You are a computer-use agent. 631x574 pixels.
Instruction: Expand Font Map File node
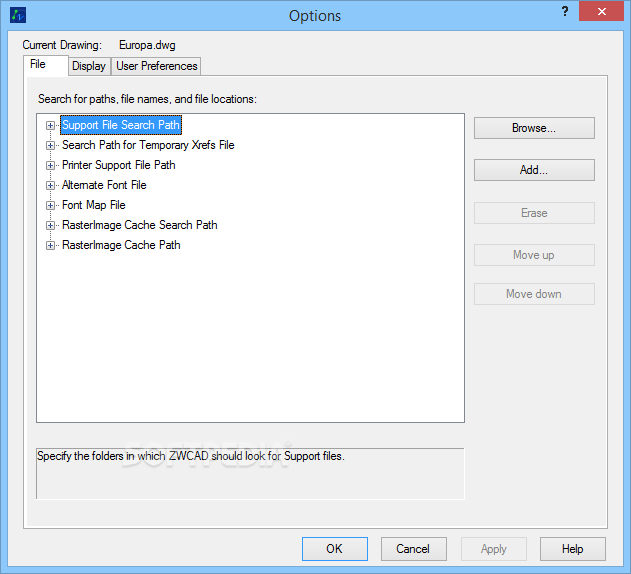point(50,205)
